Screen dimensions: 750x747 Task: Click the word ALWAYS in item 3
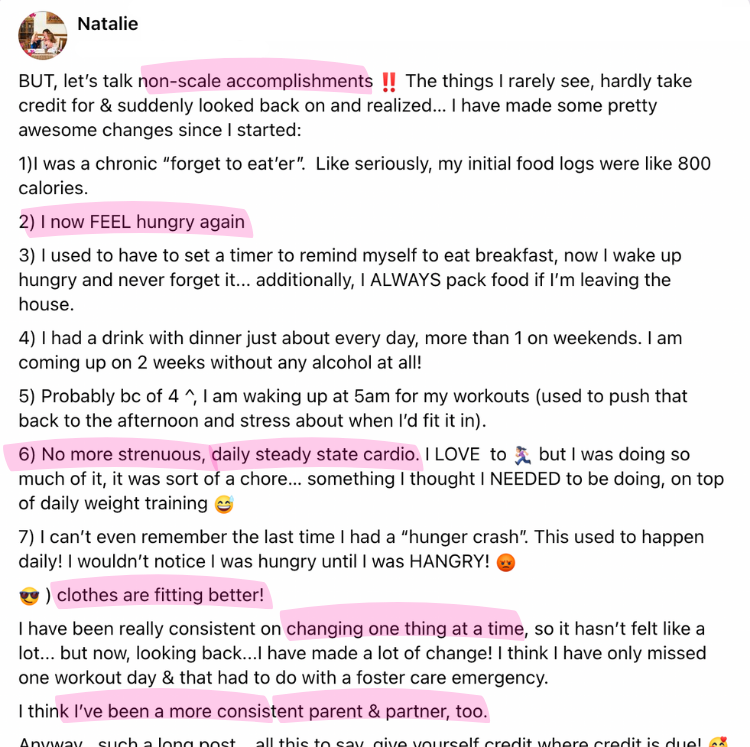[405, 280]
